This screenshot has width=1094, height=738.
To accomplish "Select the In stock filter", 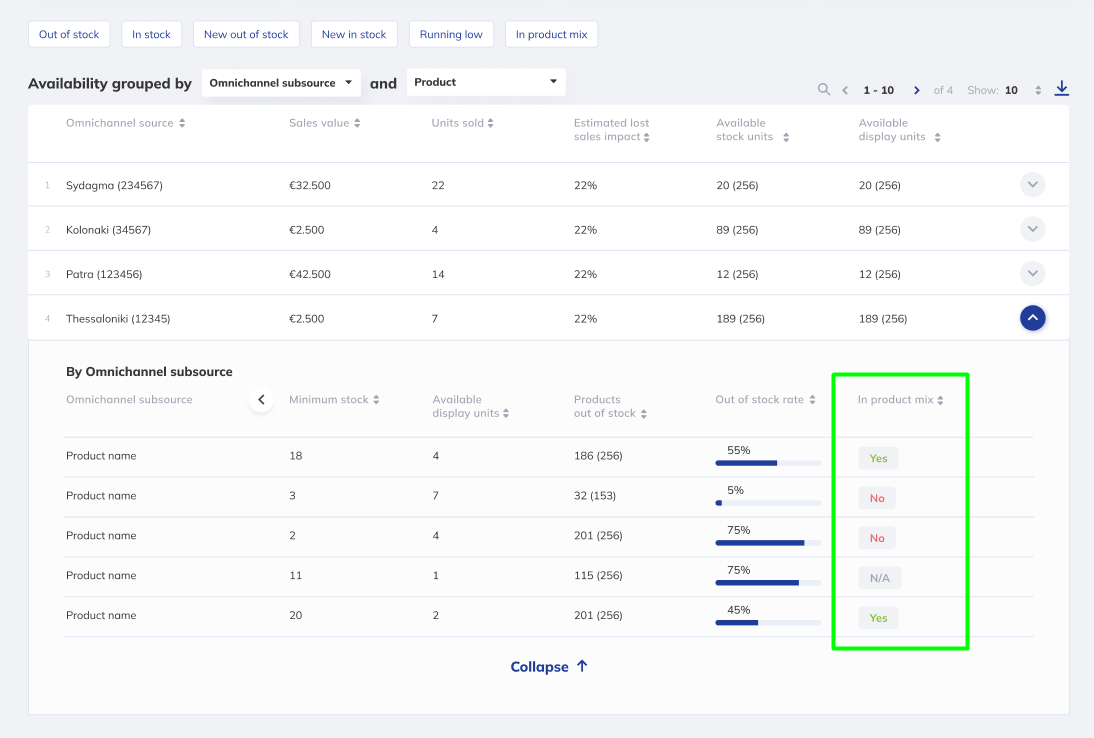I will [x=151, y=34].
